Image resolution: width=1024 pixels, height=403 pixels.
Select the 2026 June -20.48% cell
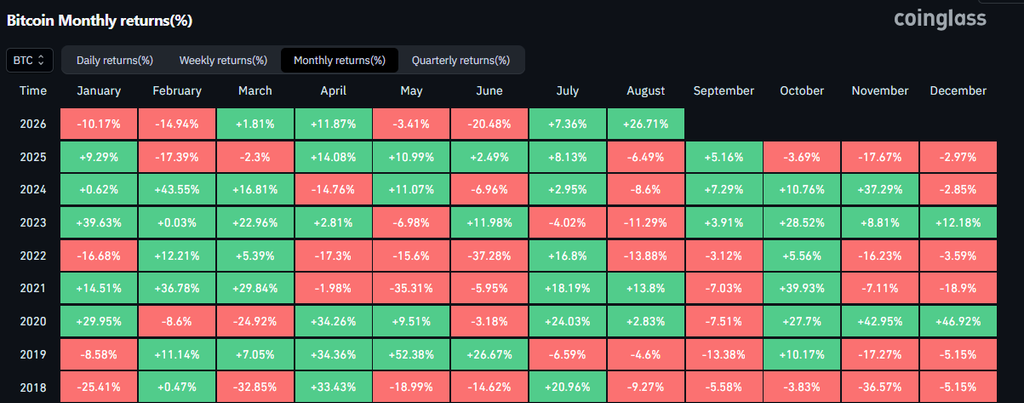[489, 123]
